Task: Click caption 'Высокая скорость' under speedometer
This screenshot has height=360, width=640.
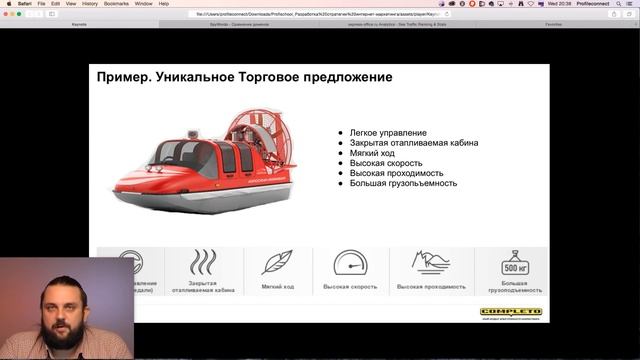Action: 350,287
